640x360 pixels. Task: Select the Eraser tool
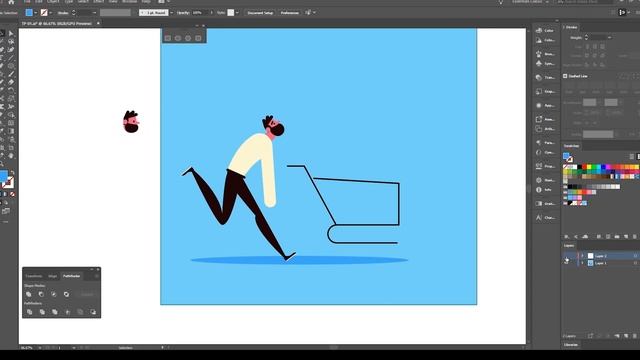pyautogui.click(x=11, y=82)
